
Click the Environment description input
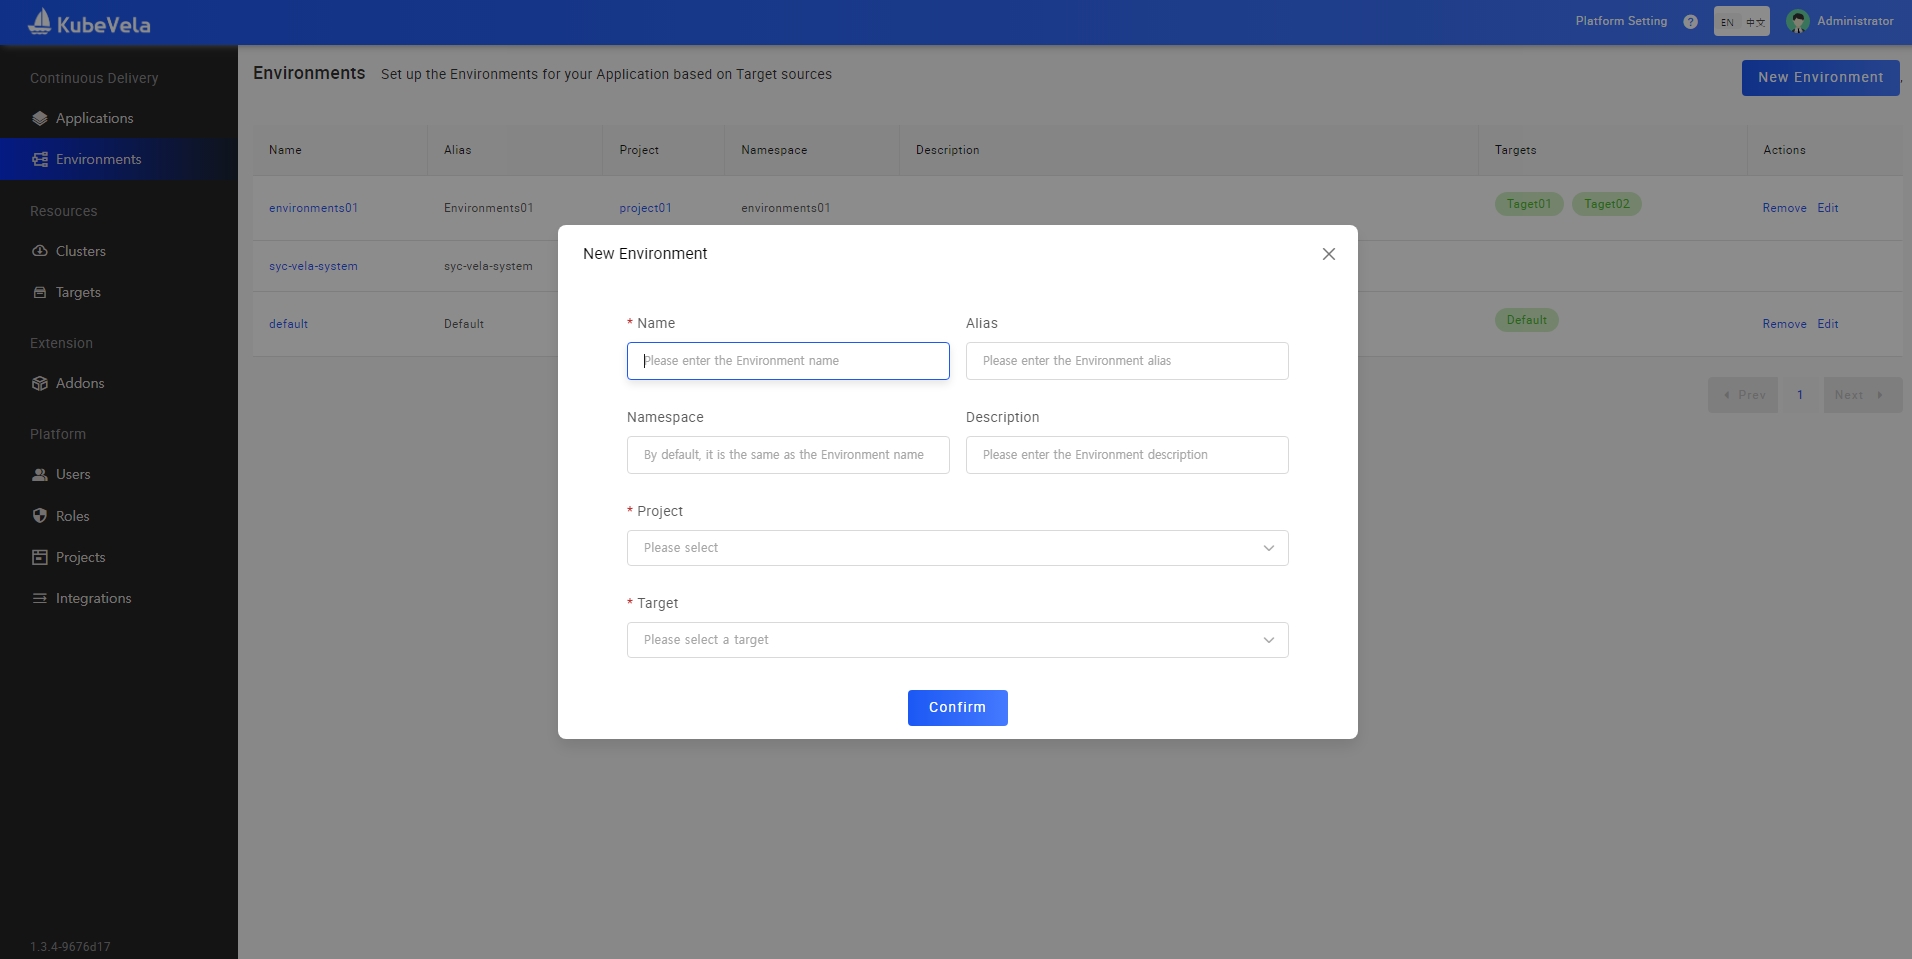[1127, 455]
